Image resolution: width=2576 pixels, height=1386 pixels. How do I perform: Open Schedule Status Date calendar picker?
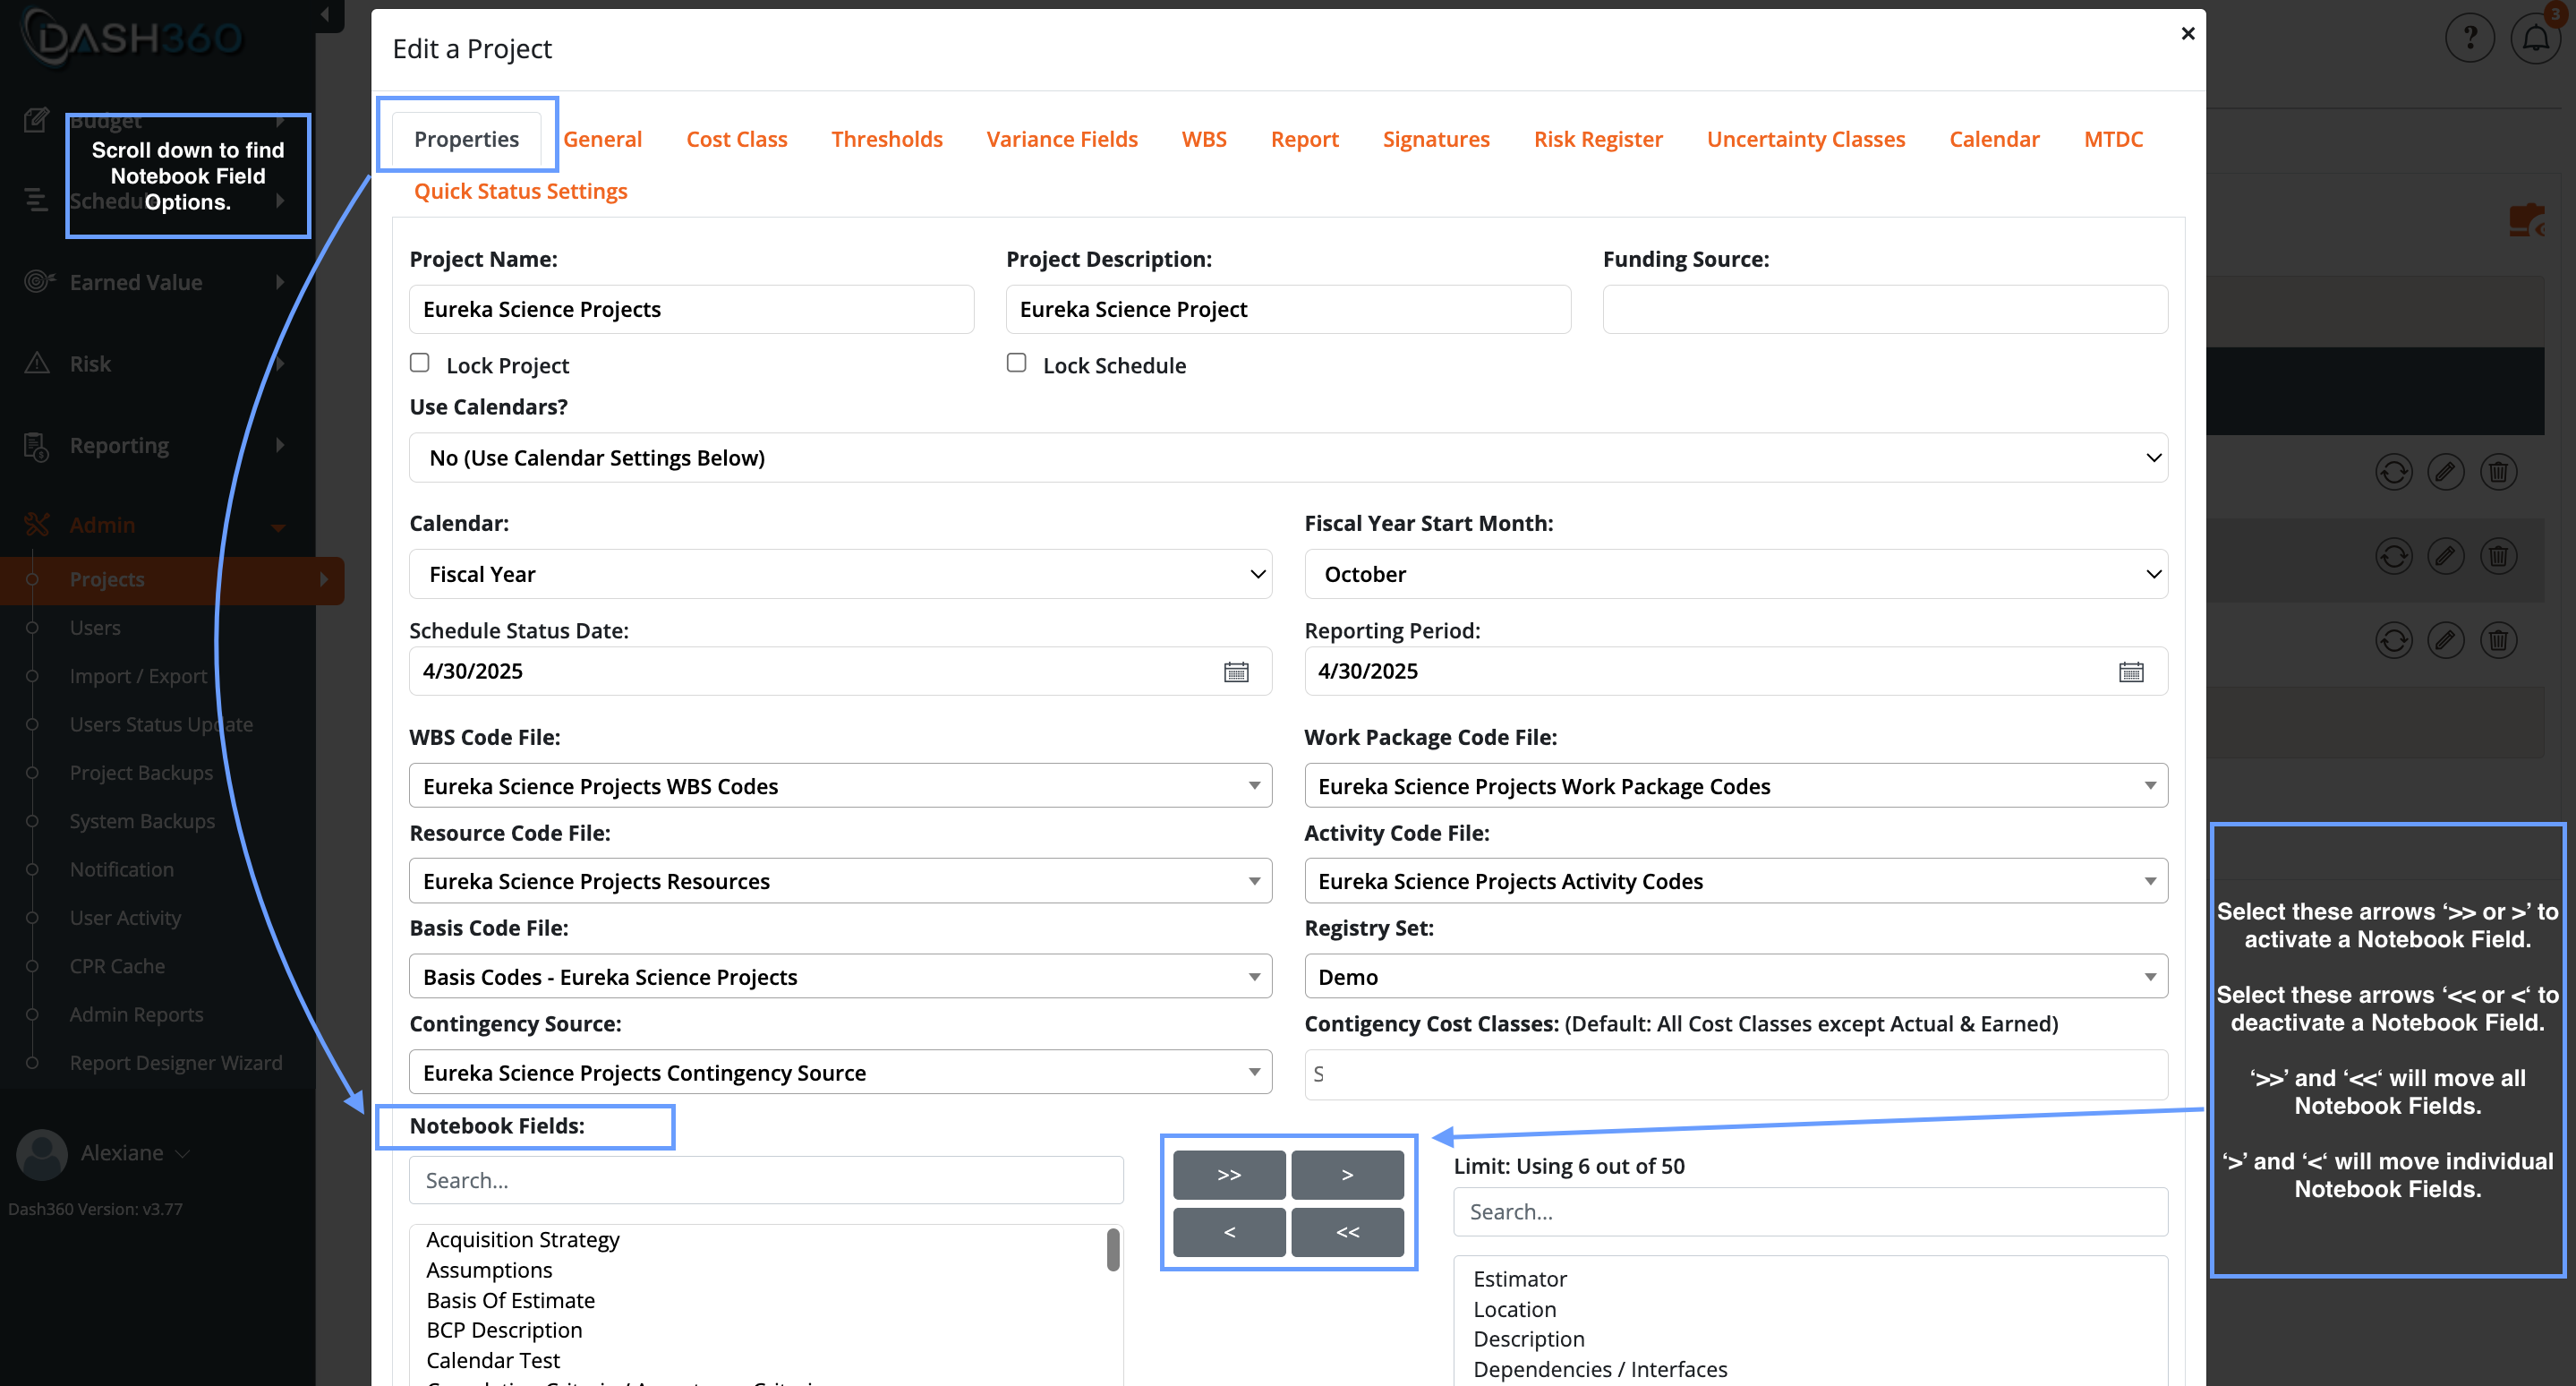1236,672
